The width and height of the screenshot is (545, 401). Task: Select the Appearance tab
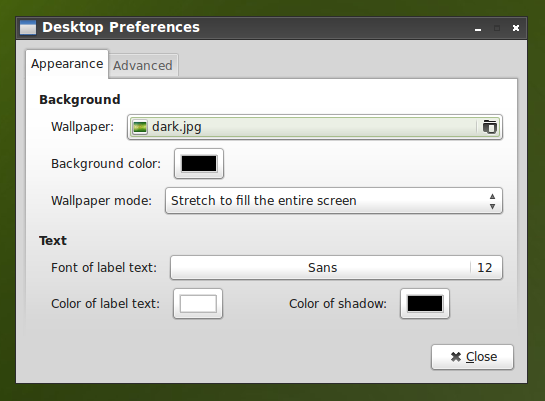[x=67, y=64]
